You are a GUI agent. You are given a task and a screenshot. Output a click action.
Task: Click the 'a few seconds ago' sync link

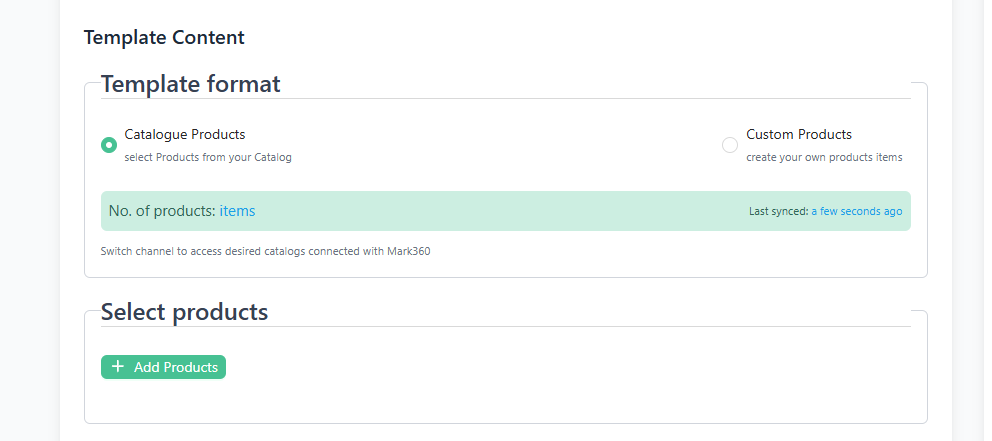856,212
